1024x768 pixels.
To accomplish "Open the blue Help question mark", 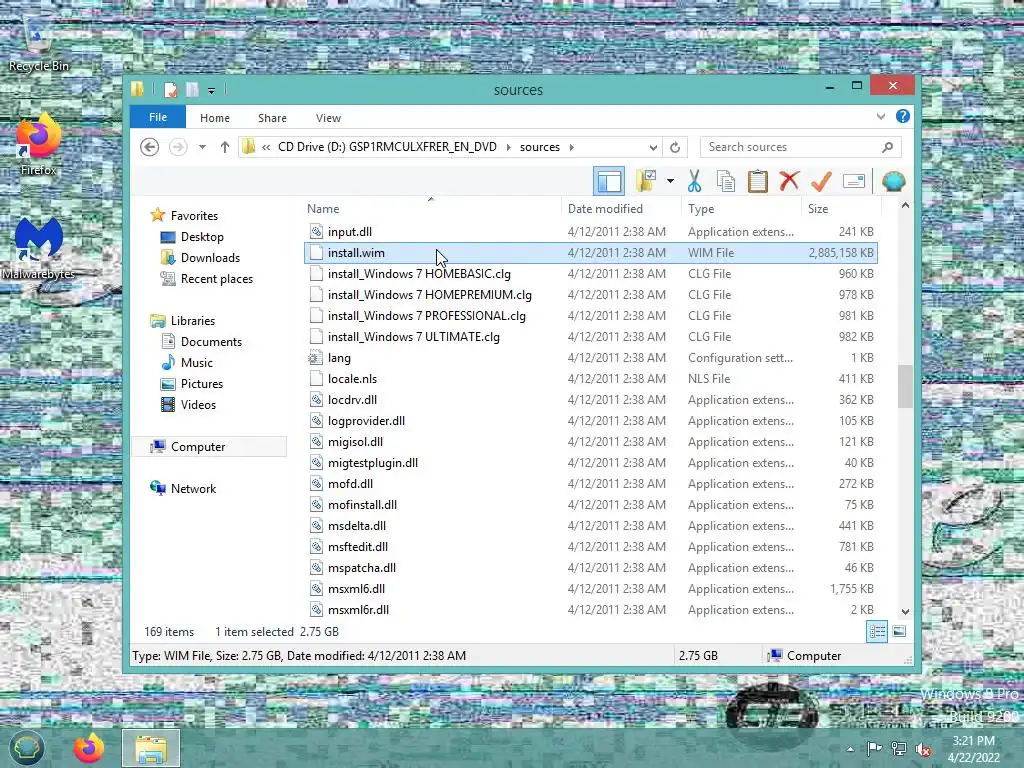I will 903,116.
